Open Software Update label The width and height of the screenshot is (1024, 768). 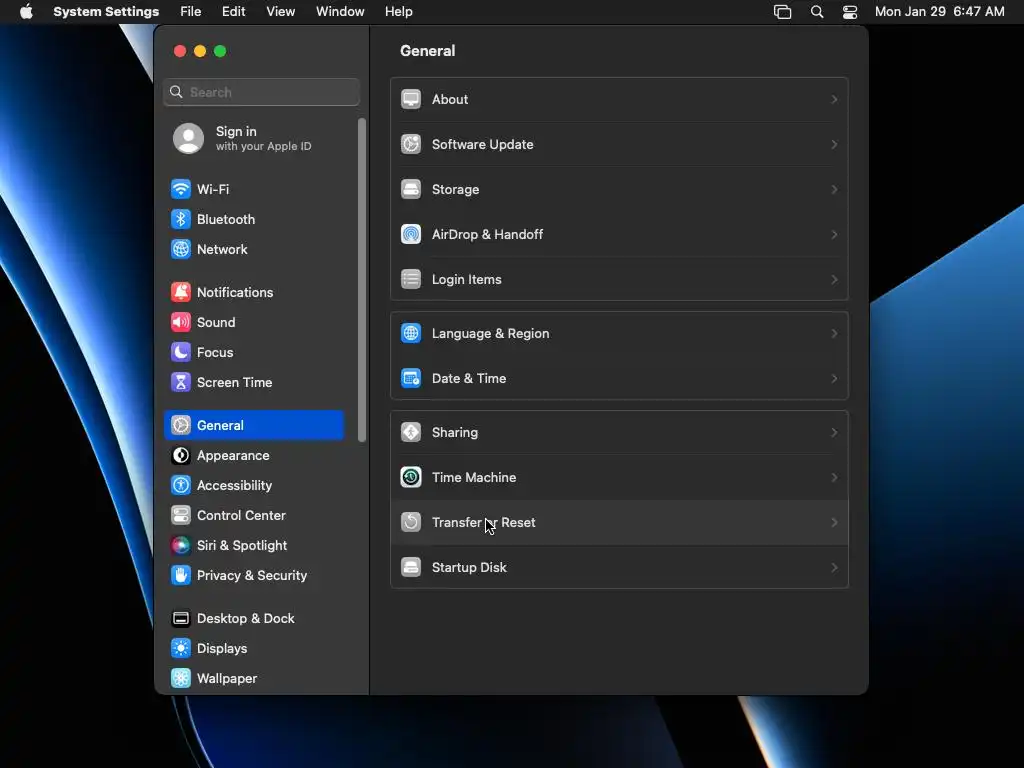[x=483, y=145]
